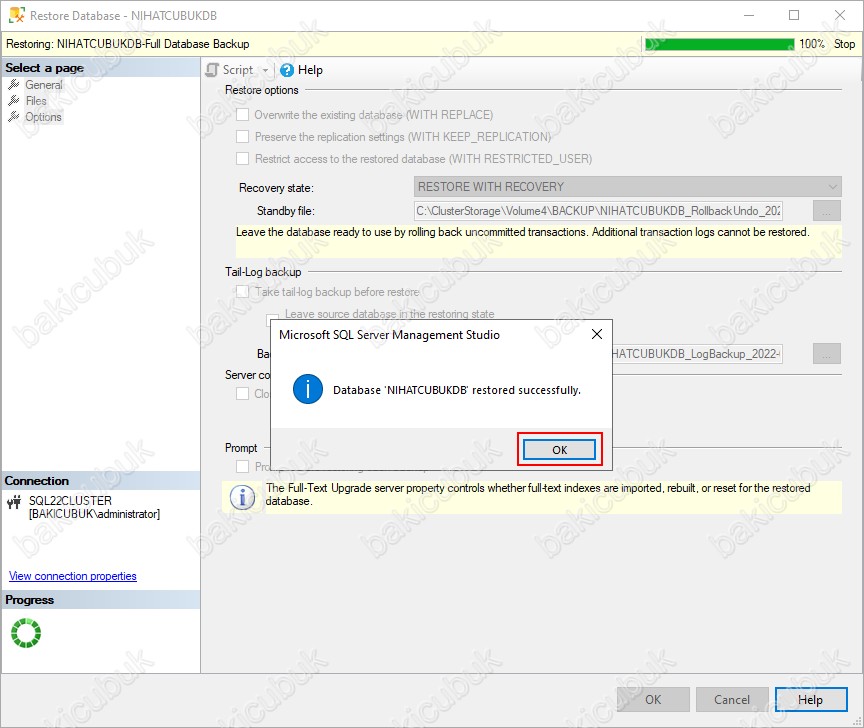
Task: Expand the Script dropdown arrow
Action: [x=265, y=71]
